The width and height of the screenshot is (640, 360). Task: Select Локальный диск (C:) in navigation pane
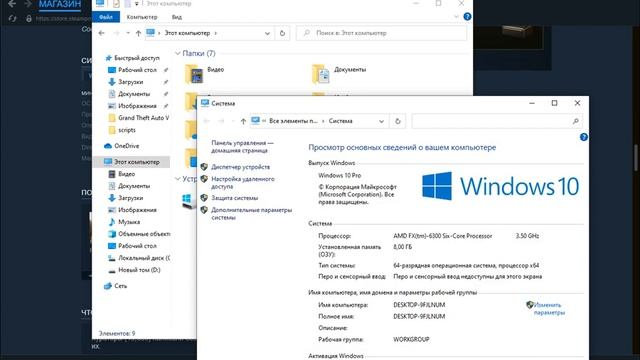pos(144,258)
